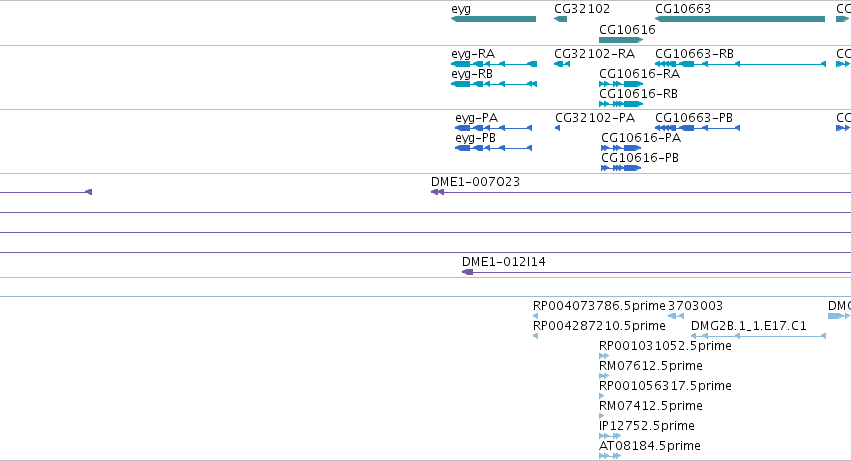
Task: Select the CG32102-PA label
Action: click(595, 118)
